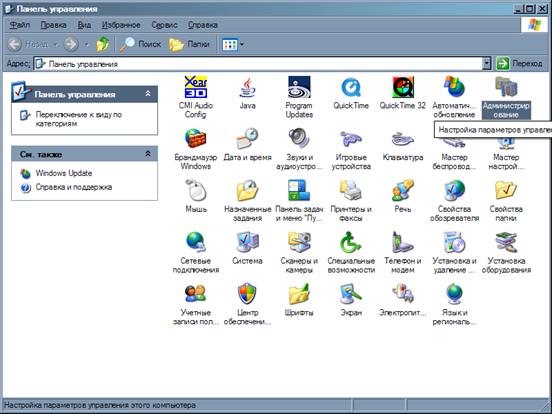Expand the views button dropdown arrow
This screenshot has height=414, width=552.
pos(242,44)
